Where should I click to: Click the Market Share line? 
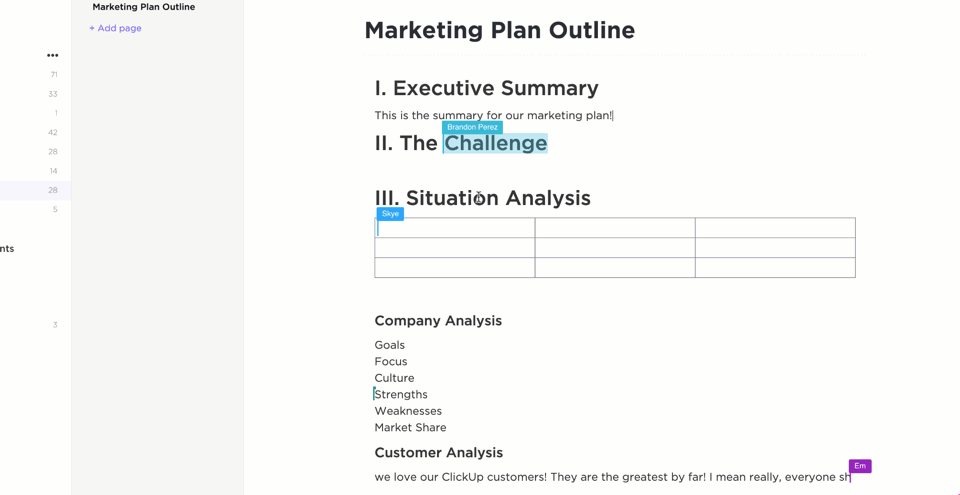click(x=410, y=427)
